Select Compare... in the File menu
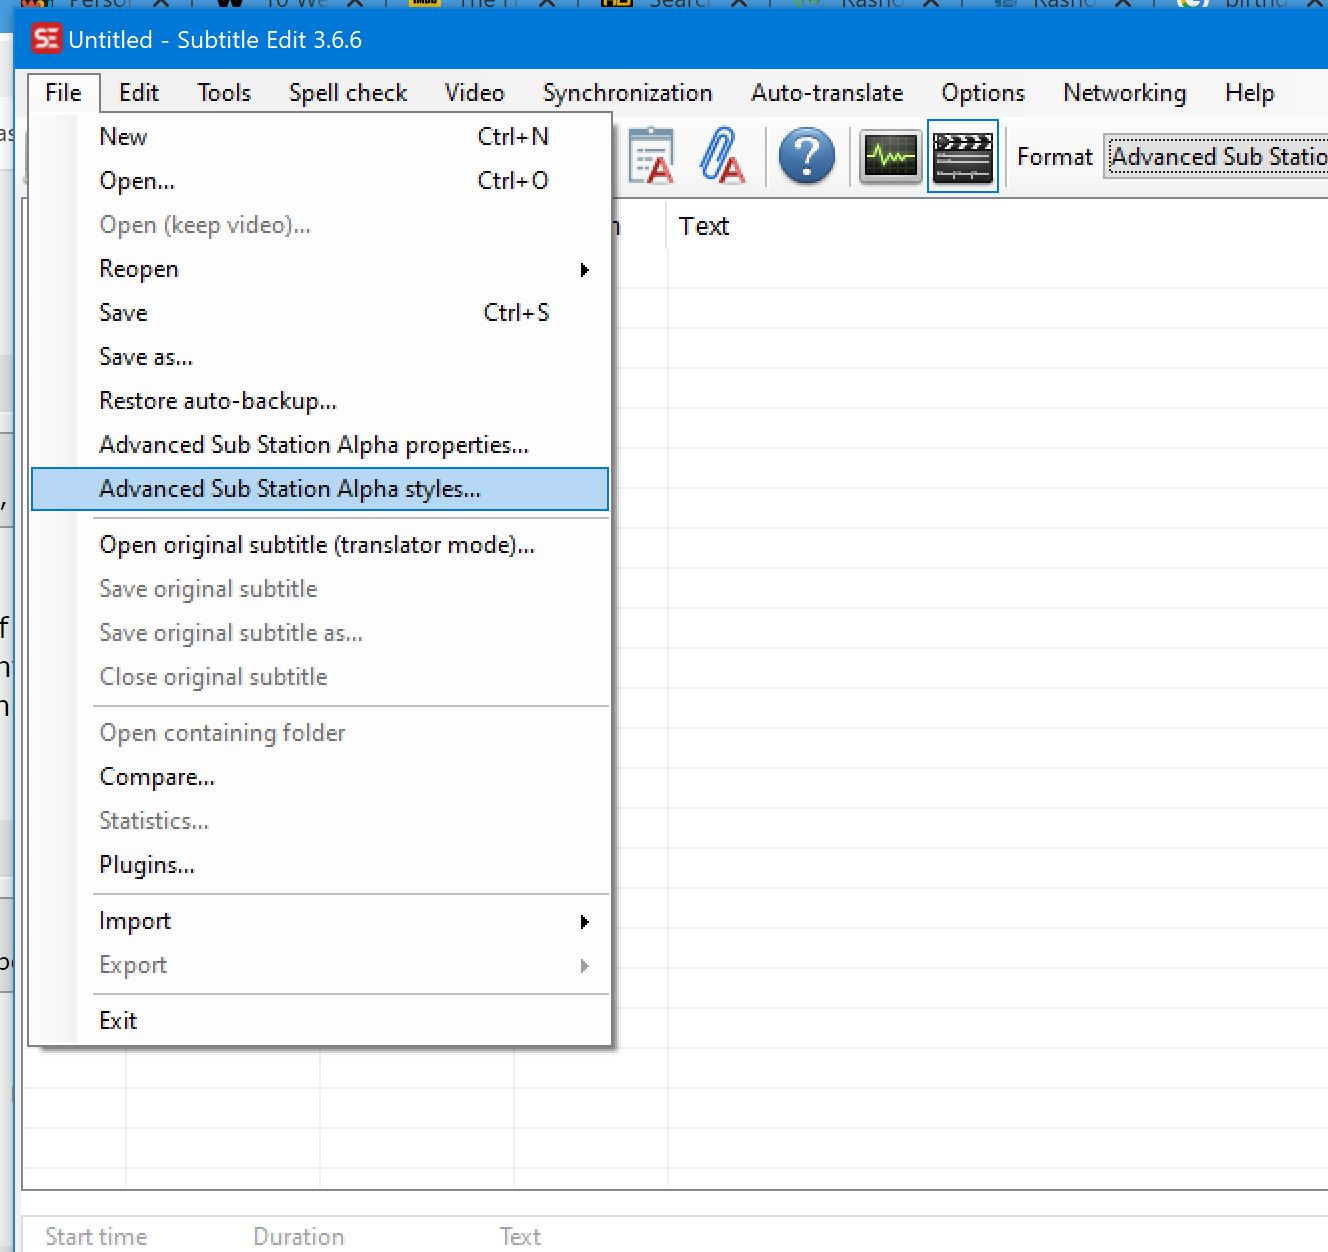Viewport: 1328px width, 1252px height. pos(320,777)
